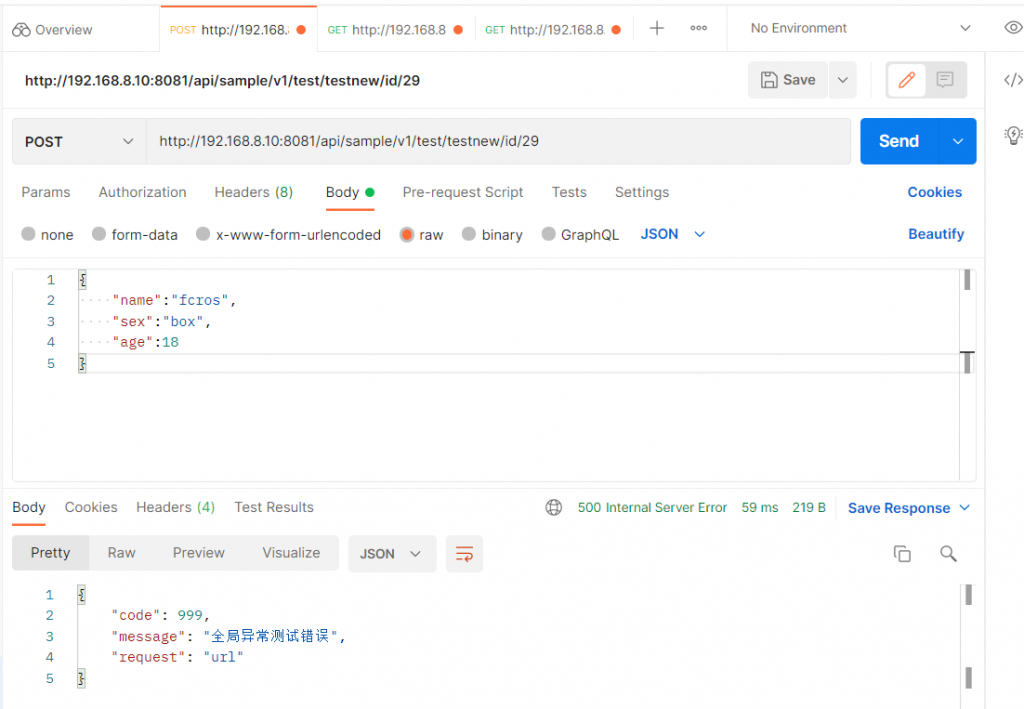
Task: Toggle the response line wrap icon
Action: (x=464, y=554)
